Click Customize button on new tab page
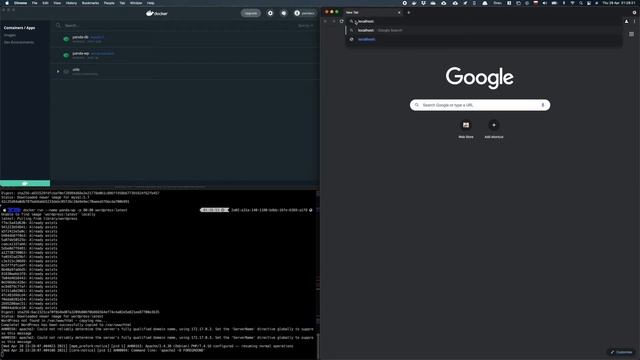This screenshot has width=640, height=360. [x=621, y=352]
